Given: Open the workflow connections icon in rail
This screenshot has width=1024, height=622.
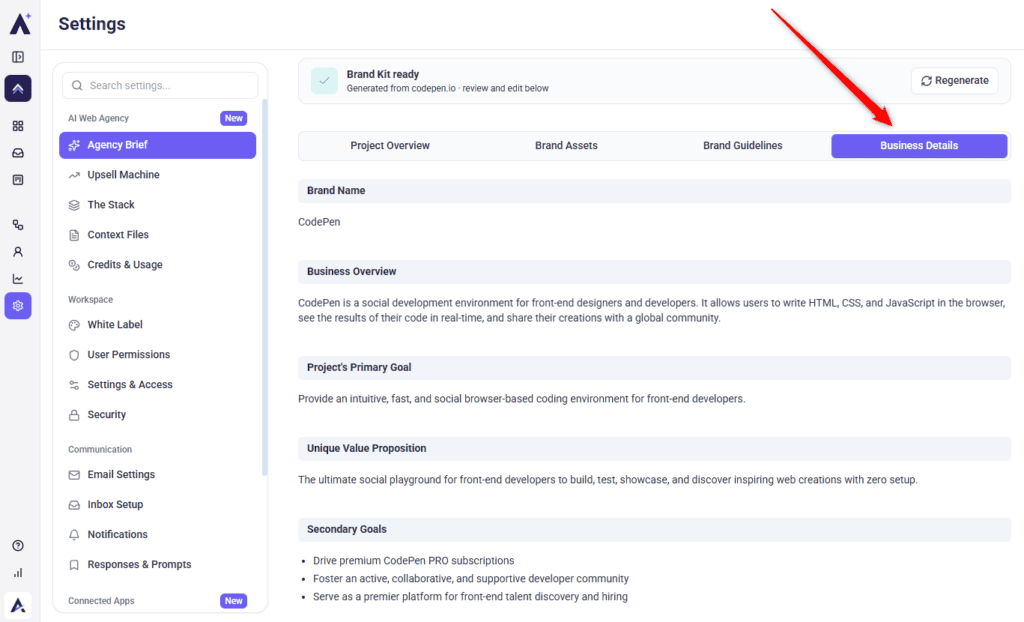Looking at the screenshot, I should pyautogui.click(x=18, y=225).
